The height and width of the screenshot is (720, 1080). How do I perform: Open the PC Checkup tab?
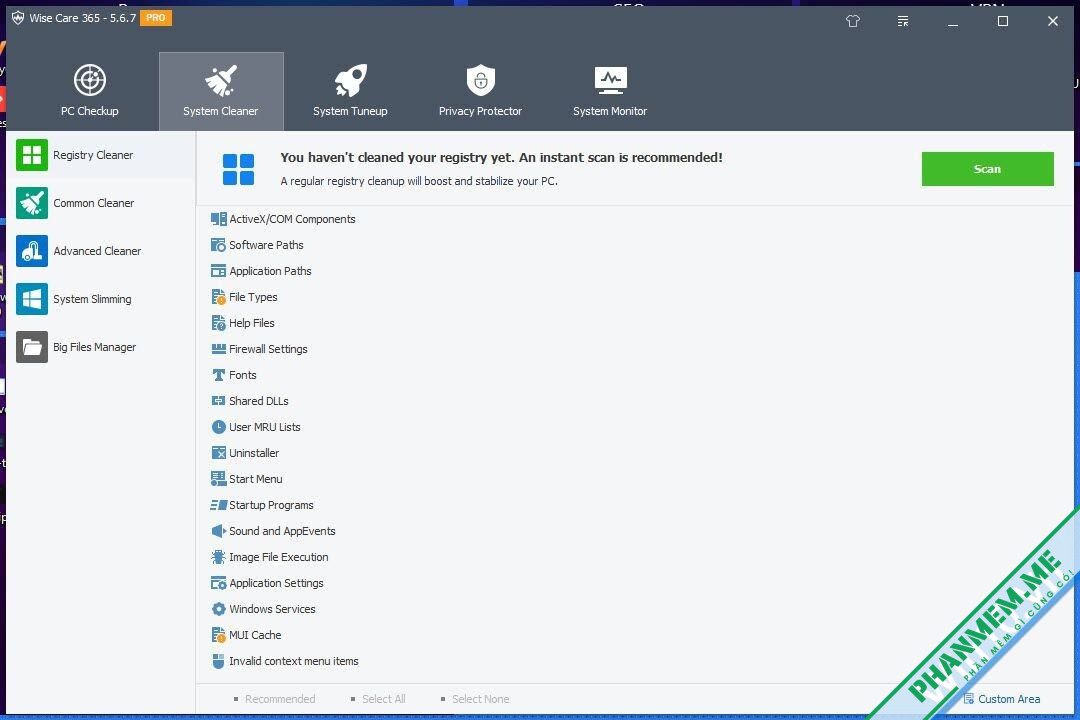point(90,91)
